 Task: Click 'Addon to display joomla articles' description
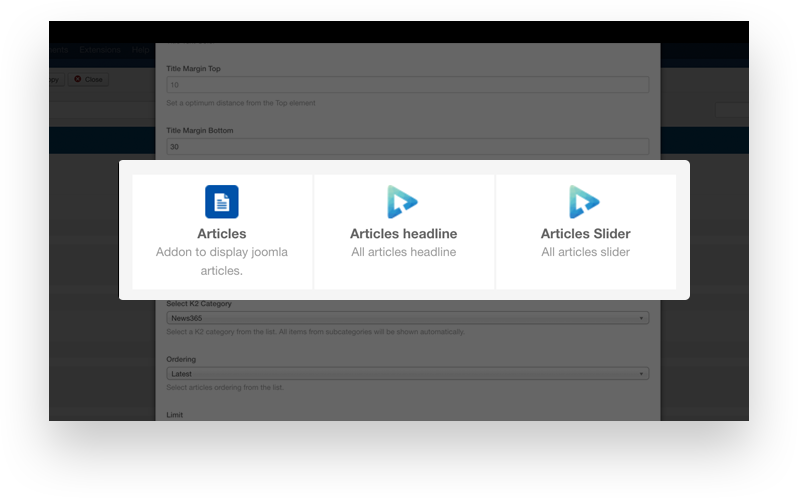click(221, 261)
